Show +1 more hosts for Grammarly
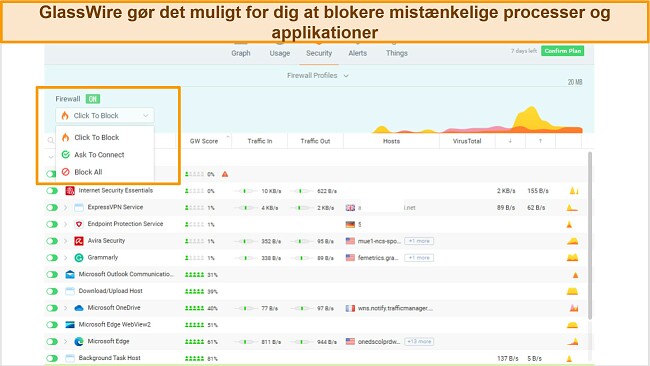Screen dimensions: 650x366 tap(419, 258)
